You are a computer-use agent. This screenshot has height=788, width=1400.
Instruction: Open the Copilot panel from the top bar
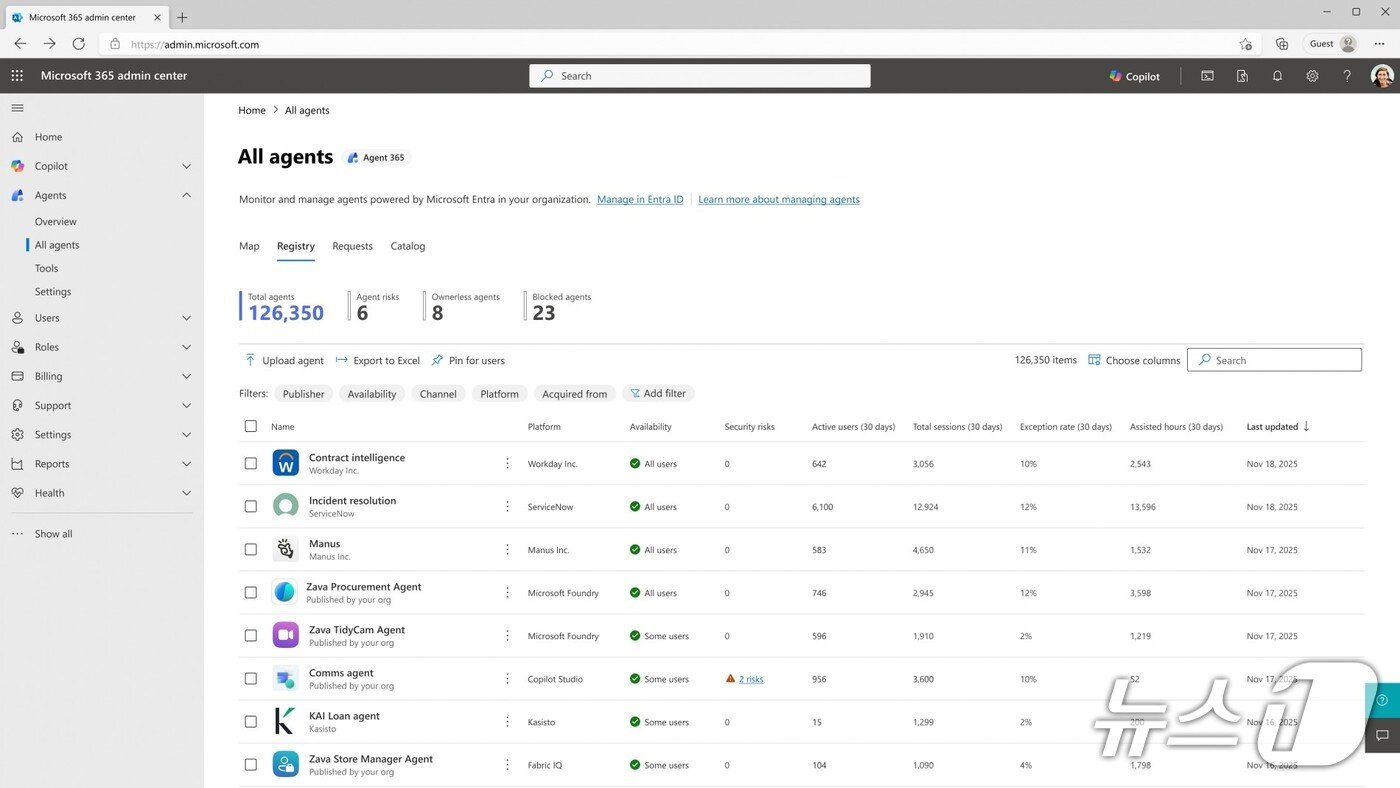[1133, 75]
